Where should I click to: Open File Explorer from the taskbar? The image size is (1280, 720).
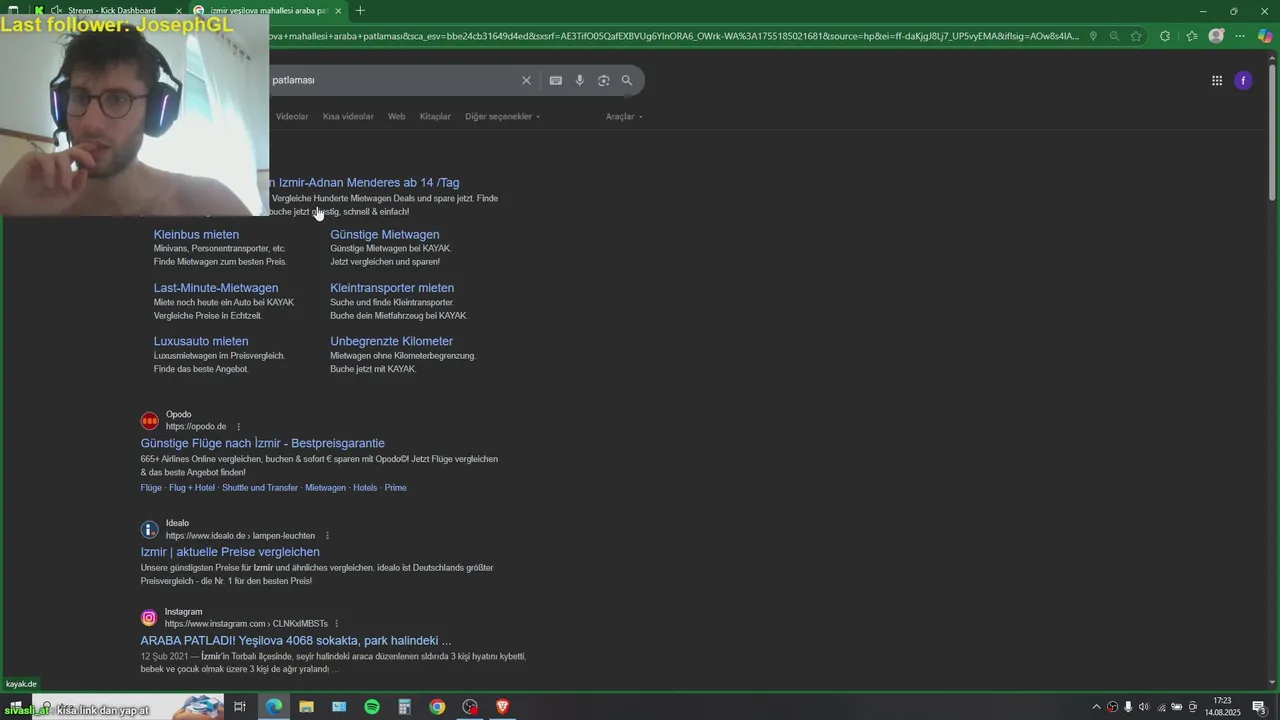pos(306,707)
